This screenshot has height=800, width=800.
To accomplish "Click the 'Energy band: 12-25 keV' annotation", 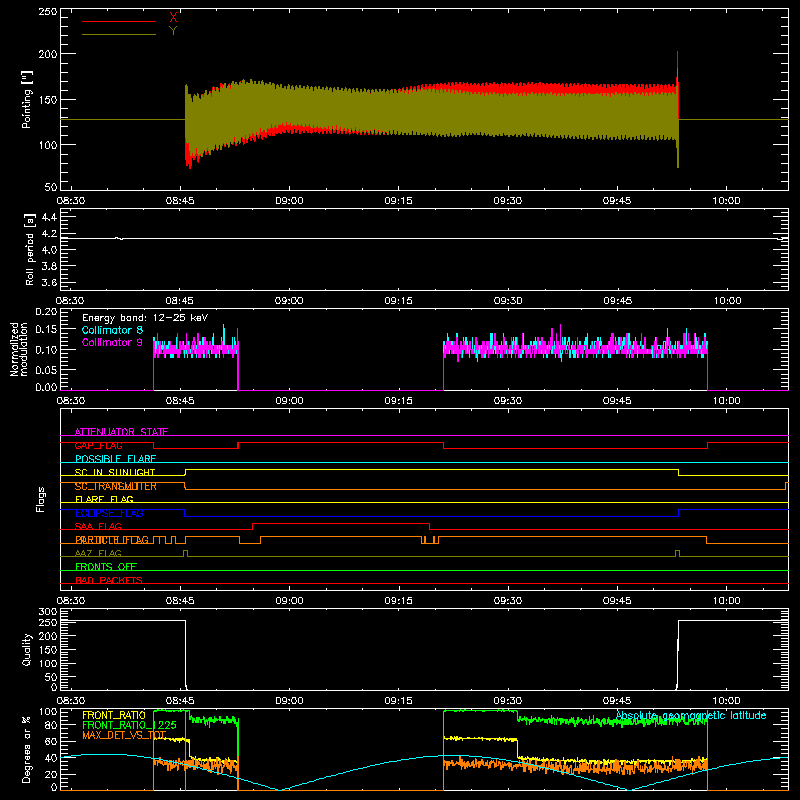I will pyautogui.click(x=145, y=318).
